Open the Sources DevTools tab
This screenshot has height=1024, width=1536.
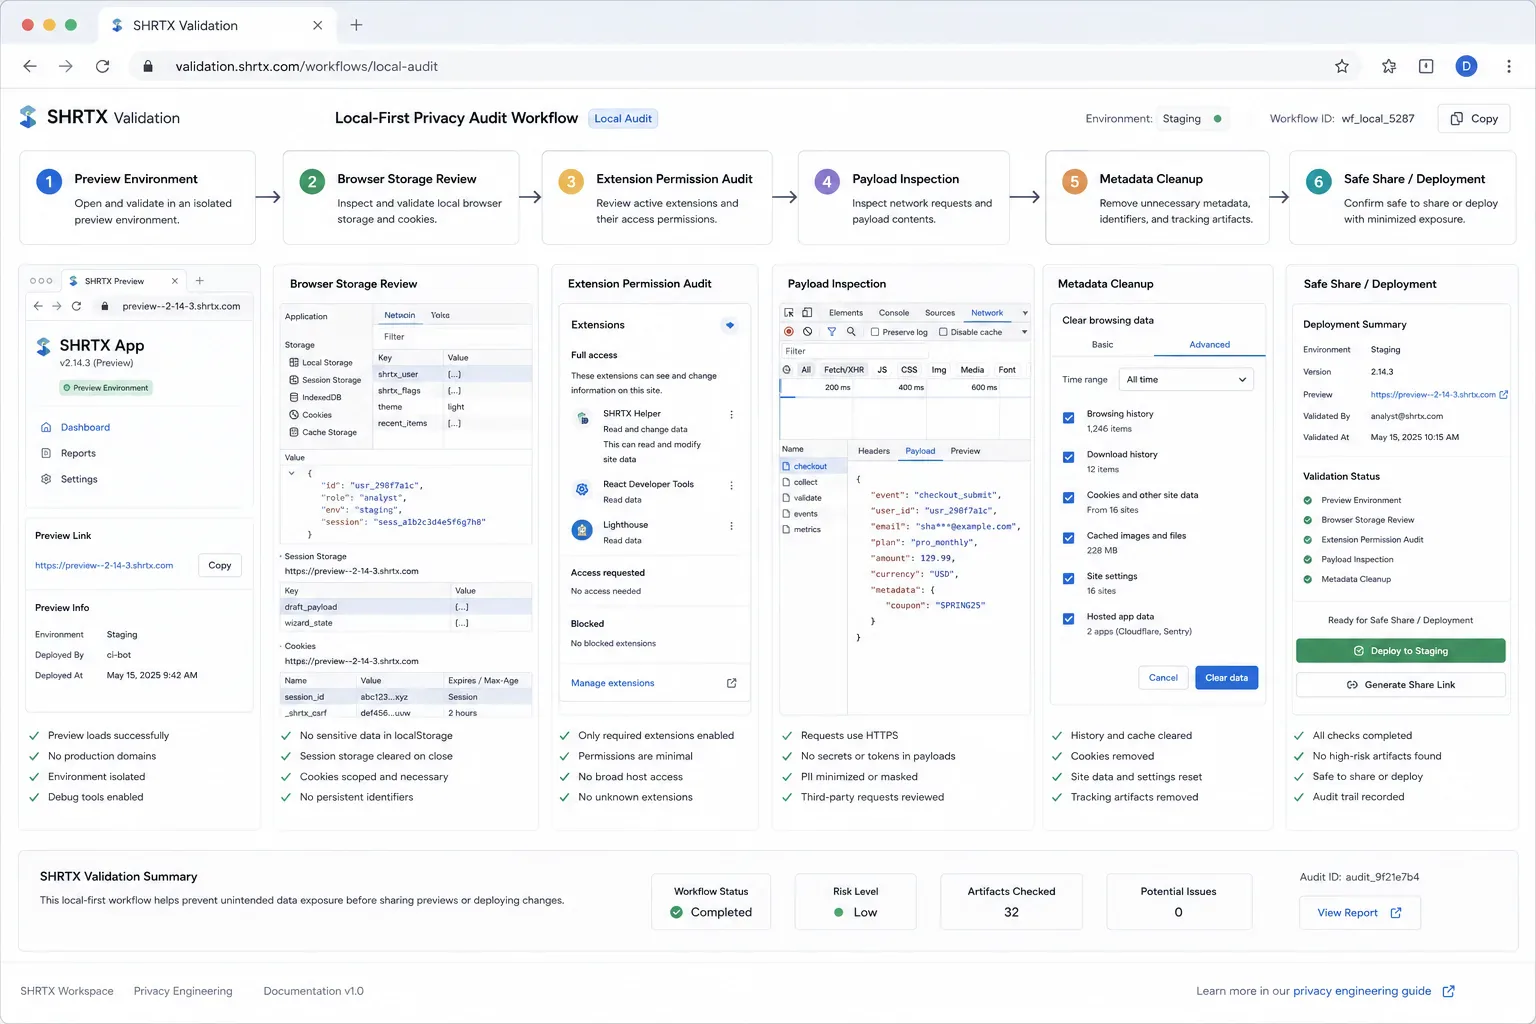[939, 313]
